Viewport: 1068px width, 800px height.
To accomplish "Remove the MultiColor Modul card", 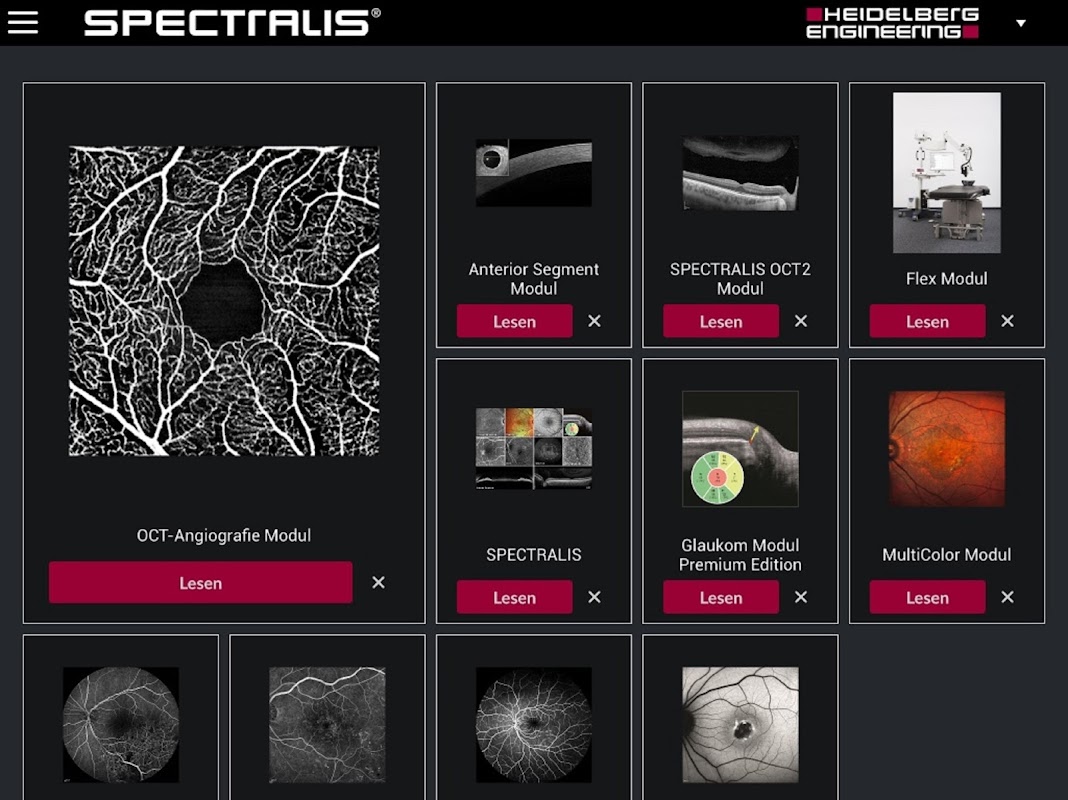I will [1007, 597].
